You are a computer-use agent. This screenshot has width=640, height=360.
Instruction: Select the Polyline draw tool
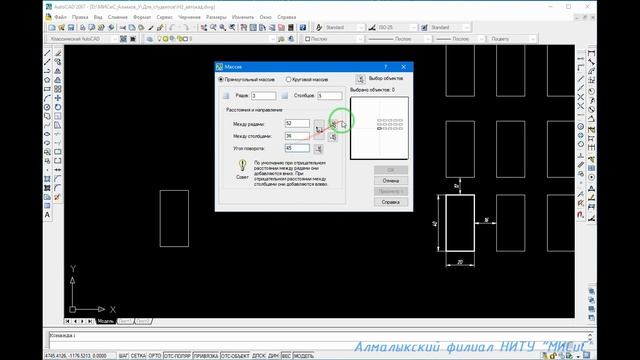[48, 71]
